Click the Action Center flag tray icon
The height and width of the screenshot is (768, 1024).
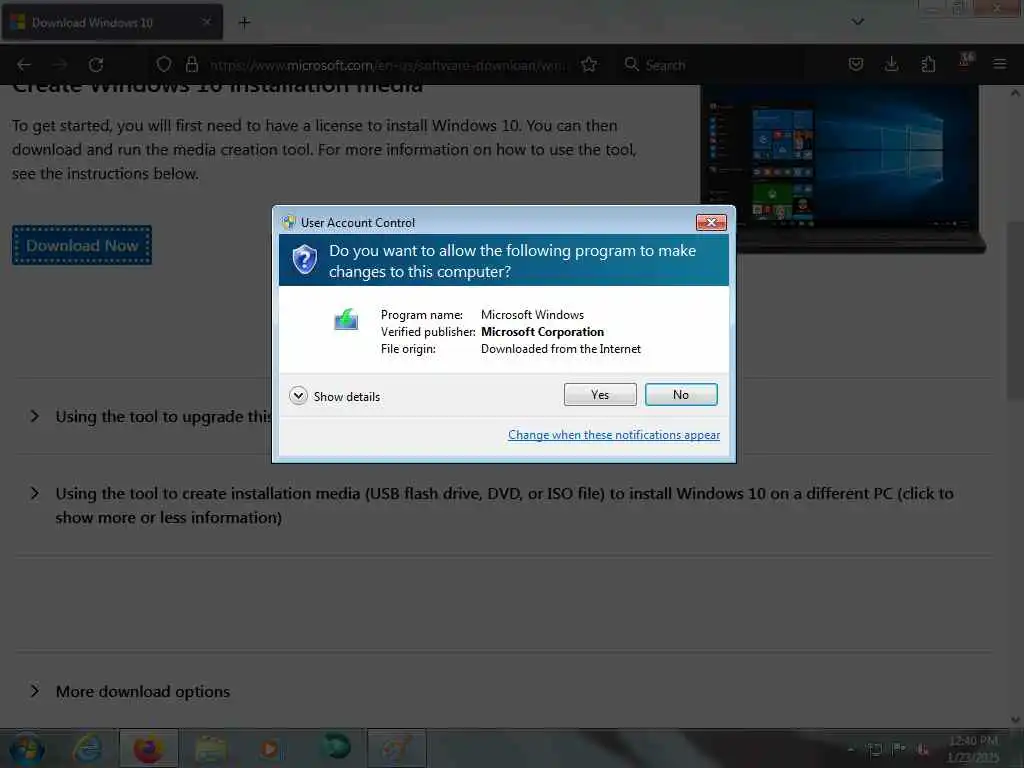899,749
